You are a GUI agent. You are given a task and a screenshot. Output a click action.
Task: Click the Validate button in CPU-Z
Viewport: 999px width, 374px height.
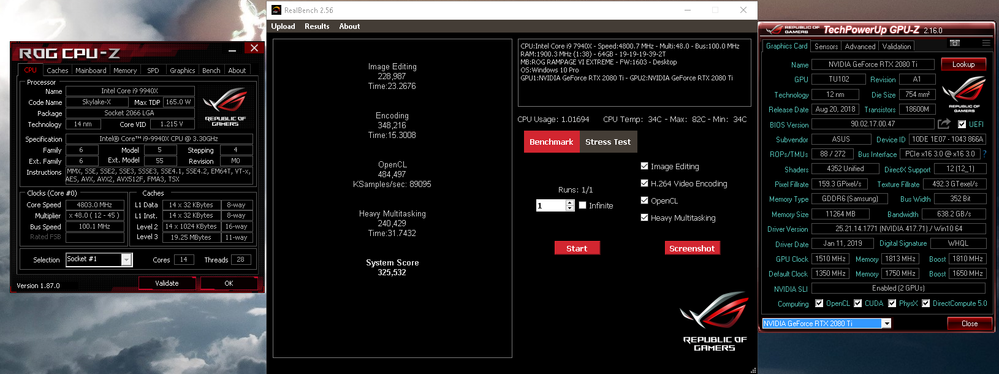pyautogui.click(x=167, y=283)
